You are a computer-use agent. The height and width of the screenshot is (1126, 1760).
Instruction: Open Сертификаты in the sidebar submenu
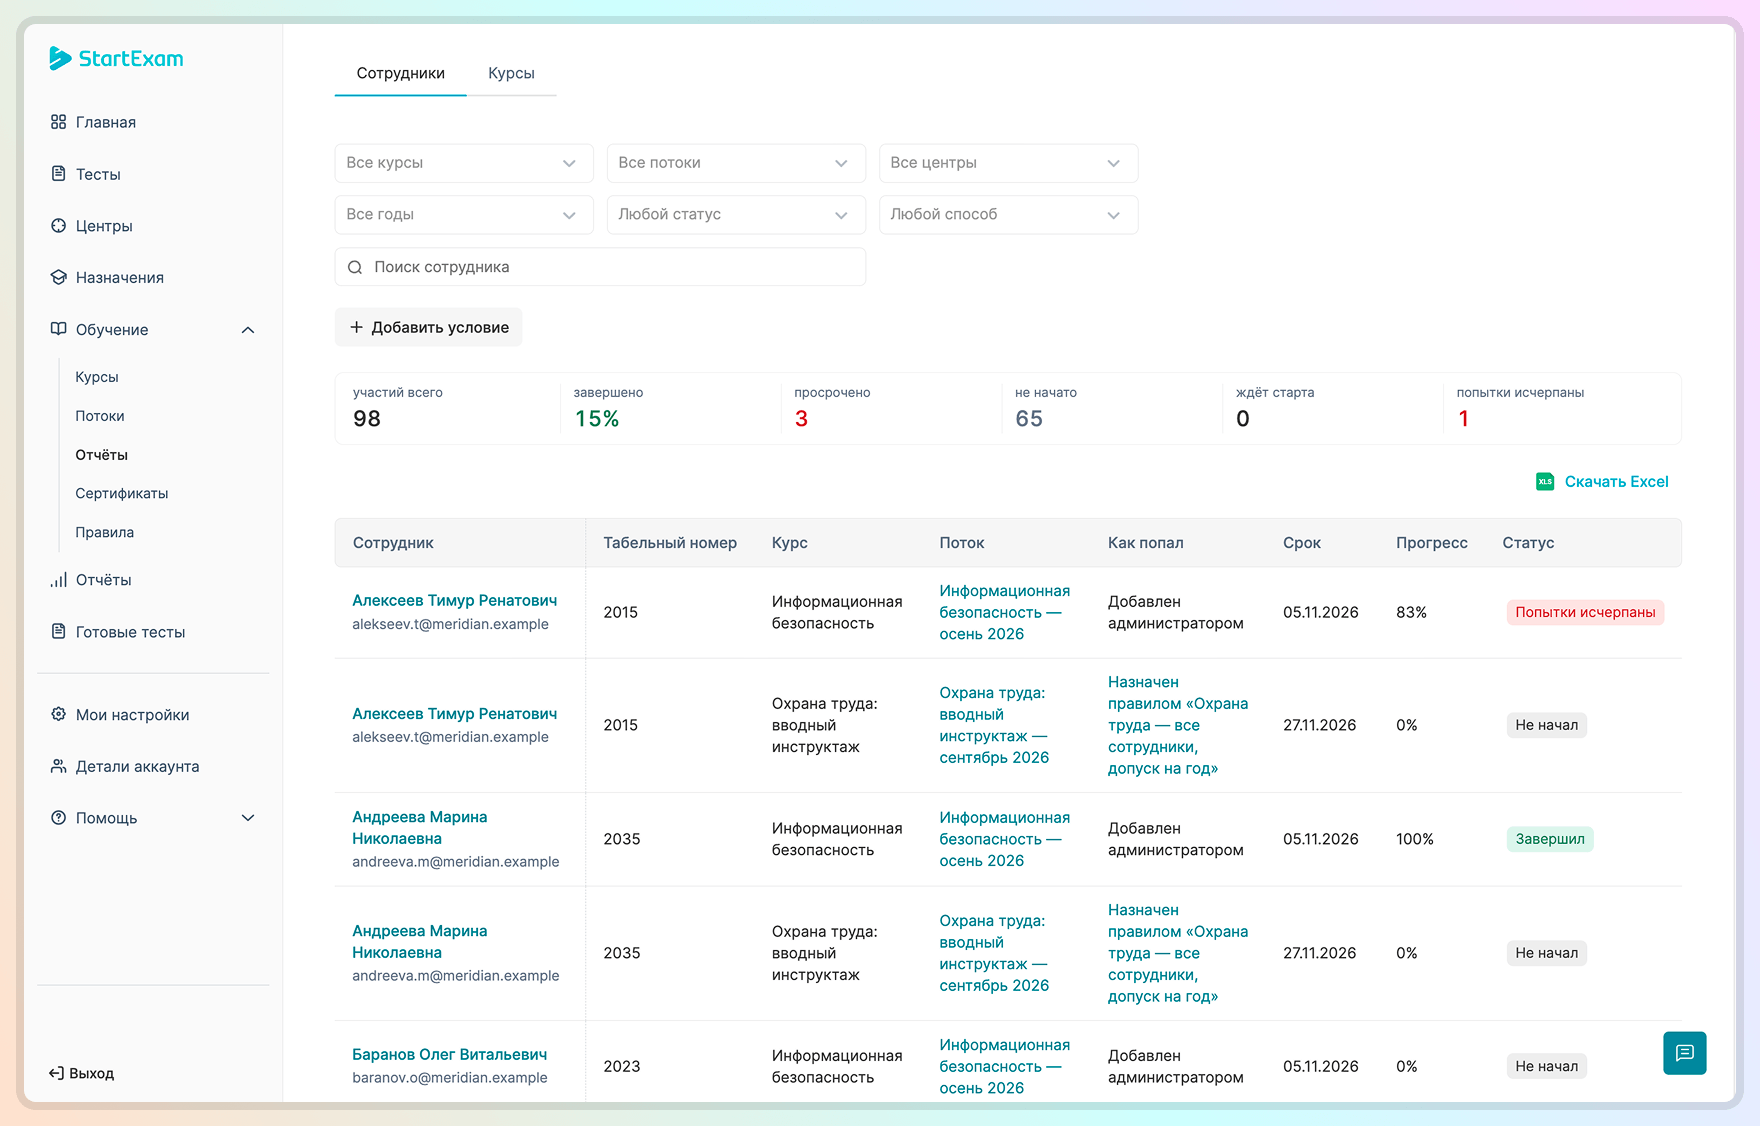click(122, 493)
